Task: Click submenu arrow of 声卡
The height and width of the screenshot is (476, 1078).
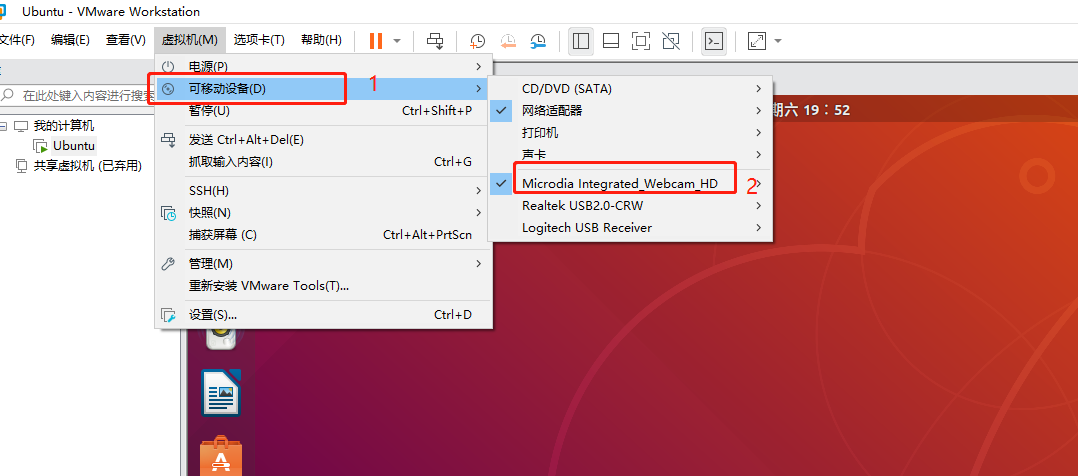Action: pos(758,154)
